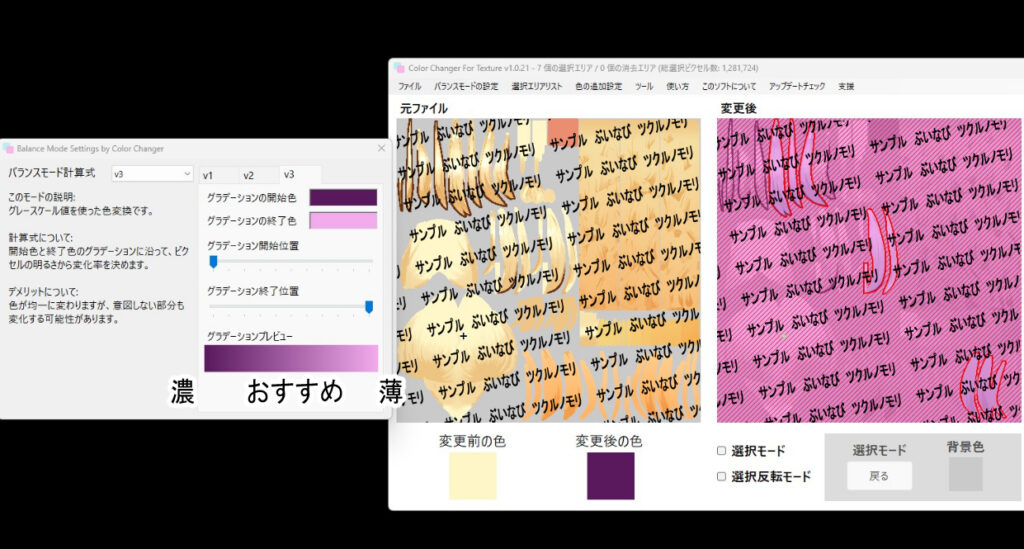Image resolution: width=1024 pixels, height=549 pixels.
Task: Enable the 選択モード checkbox
Action: point(722,451)
